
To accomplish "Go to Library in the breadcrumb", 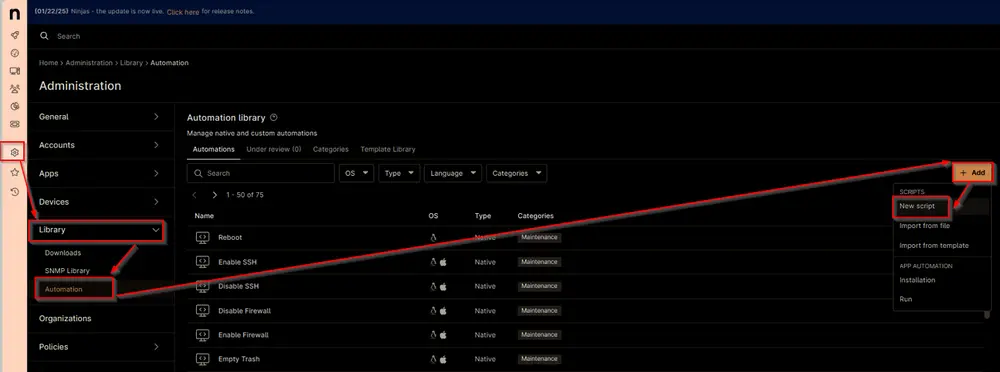I will click(x=131, y=63).
